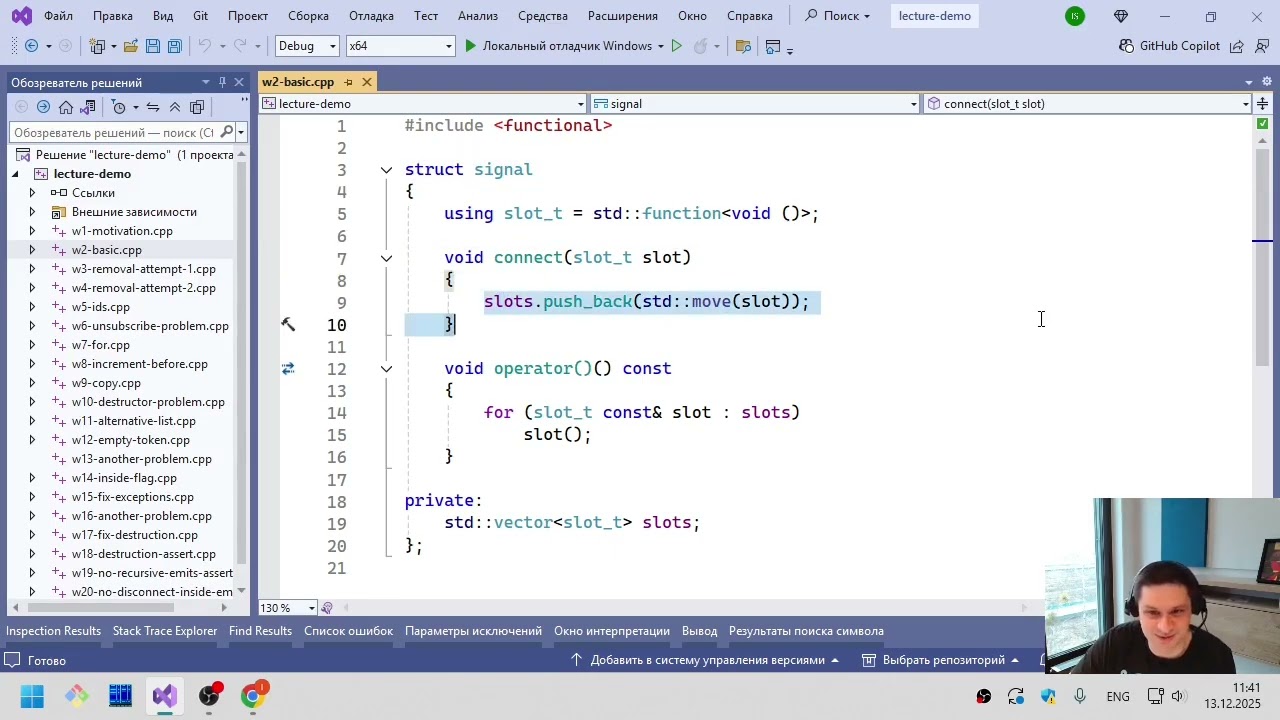The height and width of the screenshot is (720, 1280).
Task: Click the Выбрать репозиторий status bar button
Action: (x=941, y=660)
